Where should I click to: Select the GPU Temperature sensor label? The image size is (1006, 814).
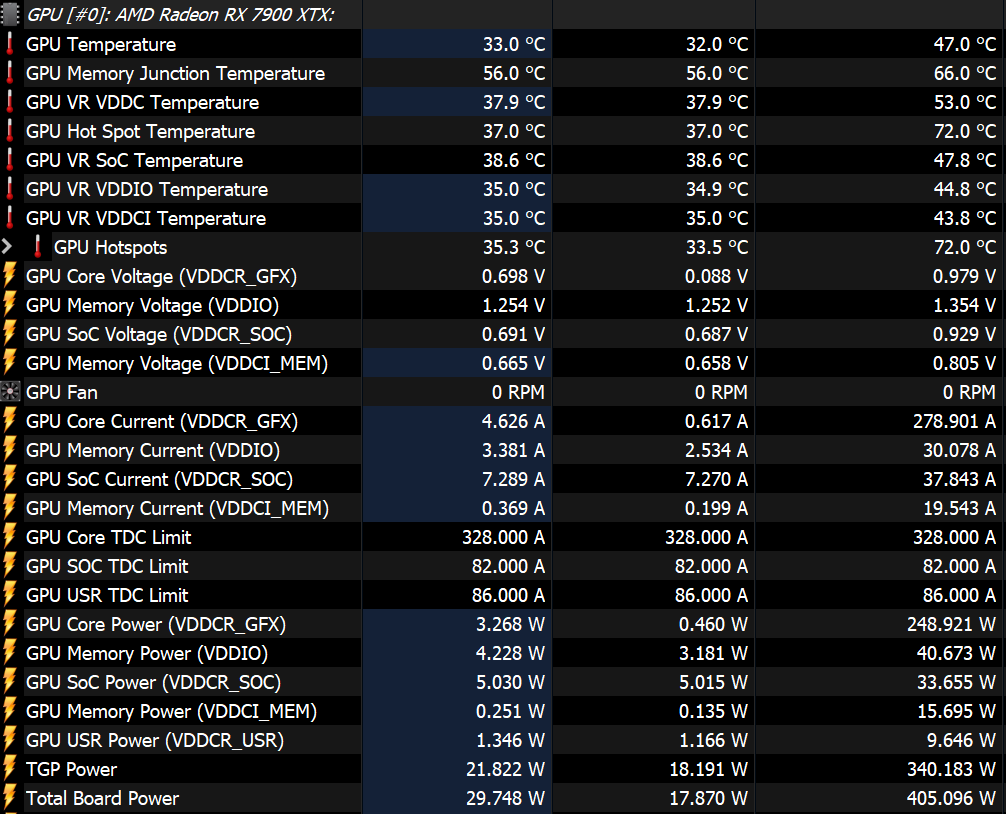(x=101, y=44)
